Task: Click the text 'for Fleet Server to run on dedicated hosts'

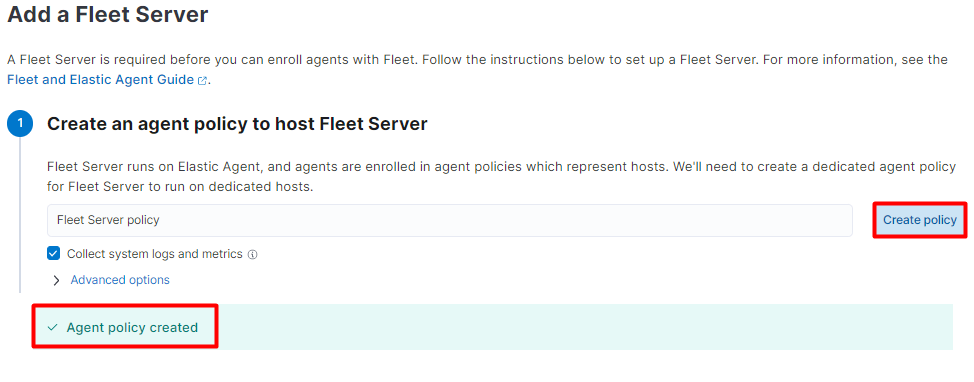Action: [x=179, y=186]
